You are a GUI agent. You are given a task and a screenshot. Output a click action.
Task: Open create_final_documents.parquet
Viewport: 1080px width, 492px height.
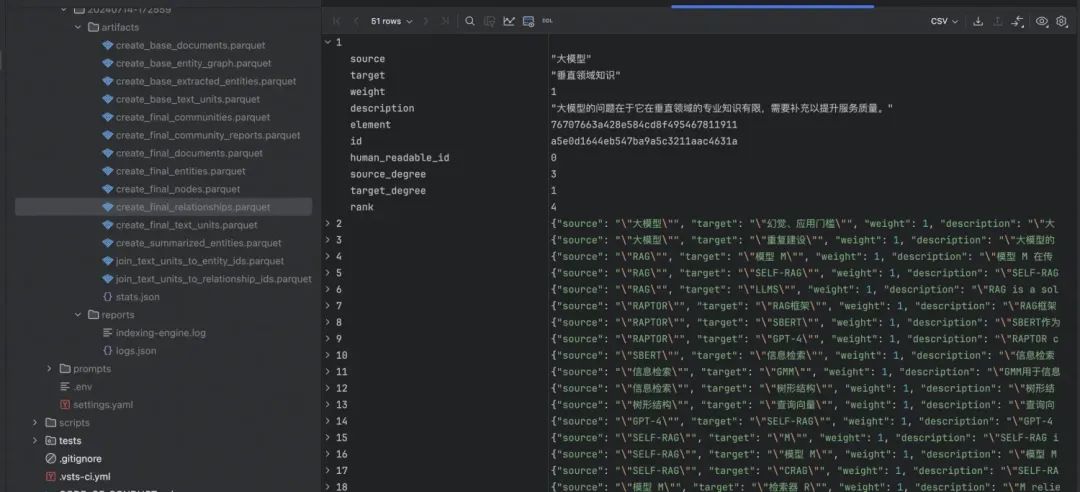[189, 153]
